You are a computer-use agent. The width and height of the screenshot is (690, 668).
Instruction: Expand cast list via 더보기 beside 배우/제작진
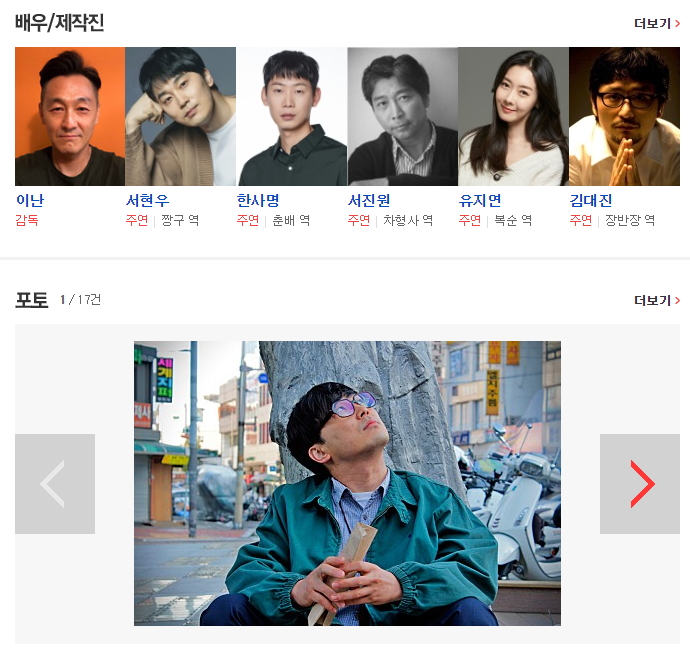click(x=657, y=23)
